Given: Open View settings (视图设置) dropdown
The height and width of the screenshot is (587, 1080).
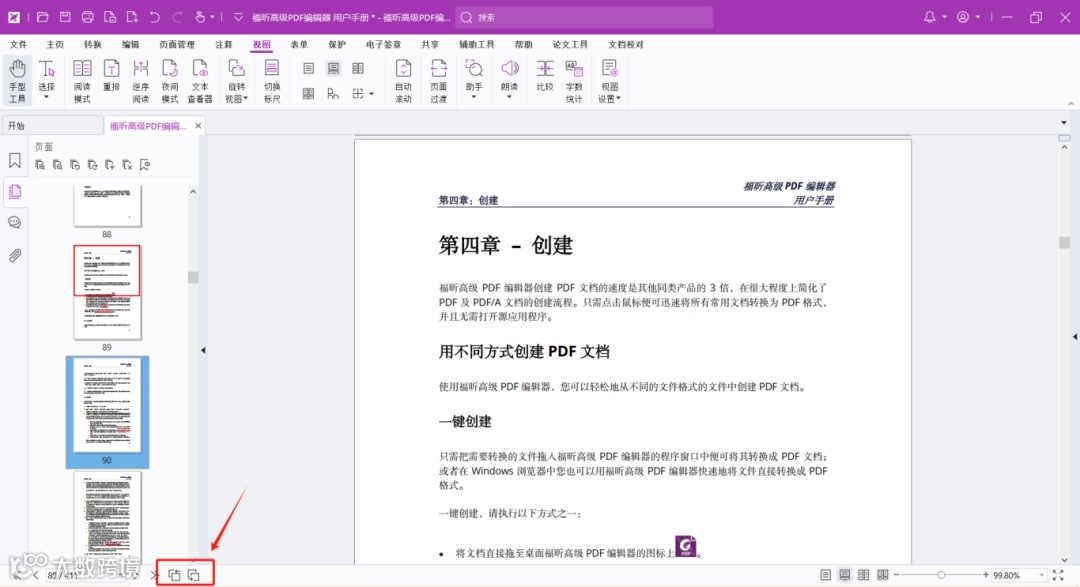Looking at the screenshot, I should pos(610,81).
